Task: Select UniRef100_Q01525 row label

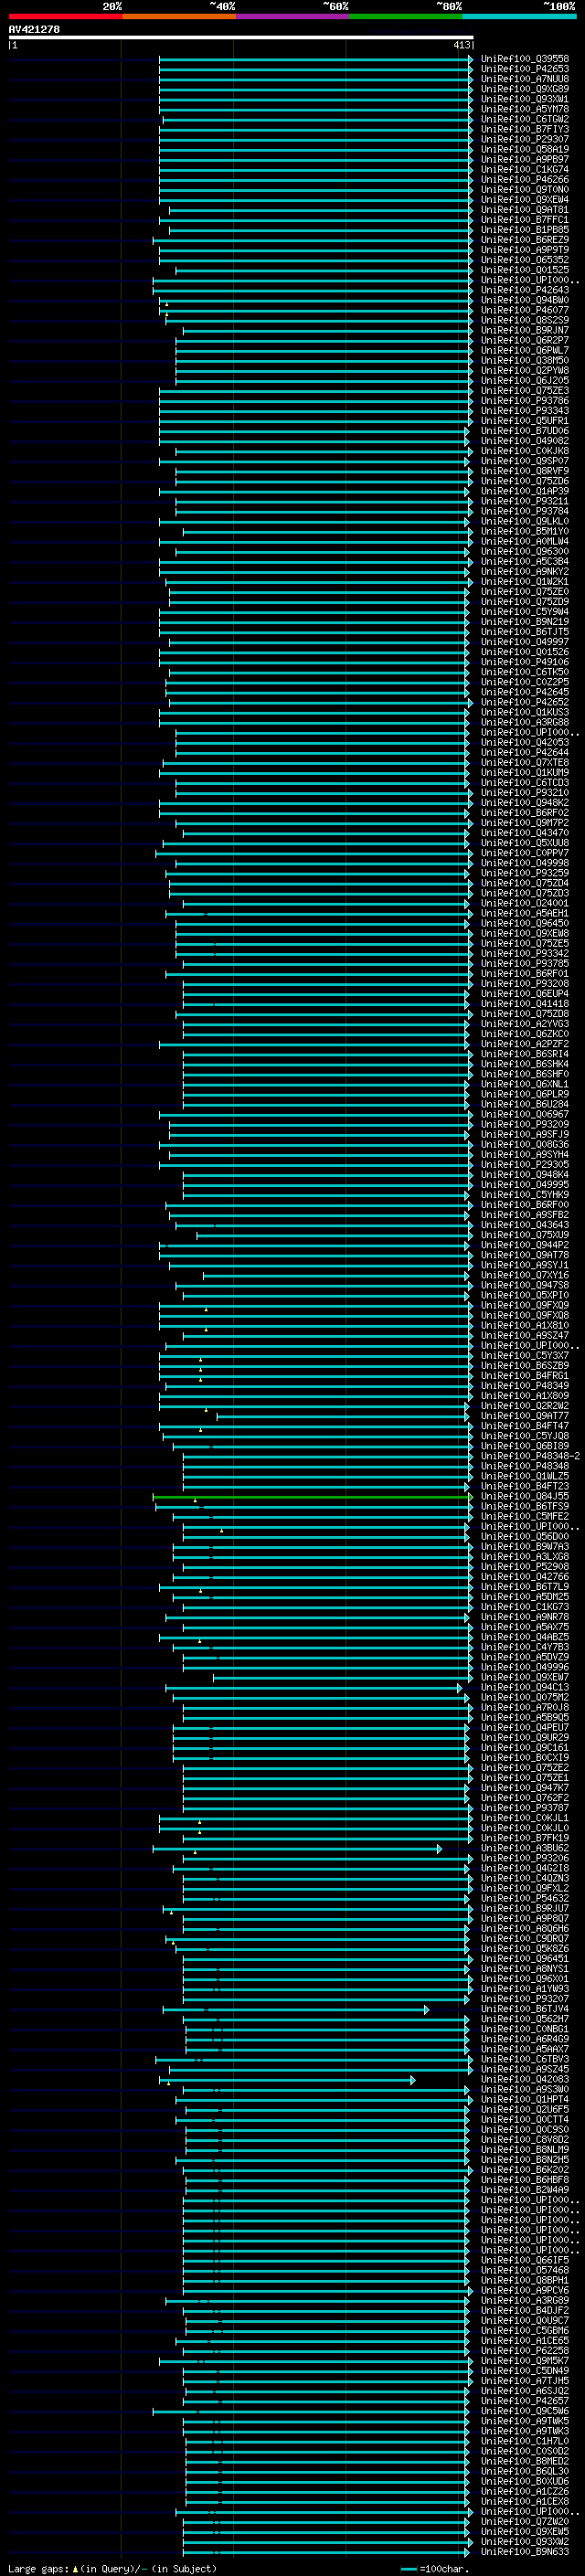Action: pyautogui.click(x=525, y=270)
